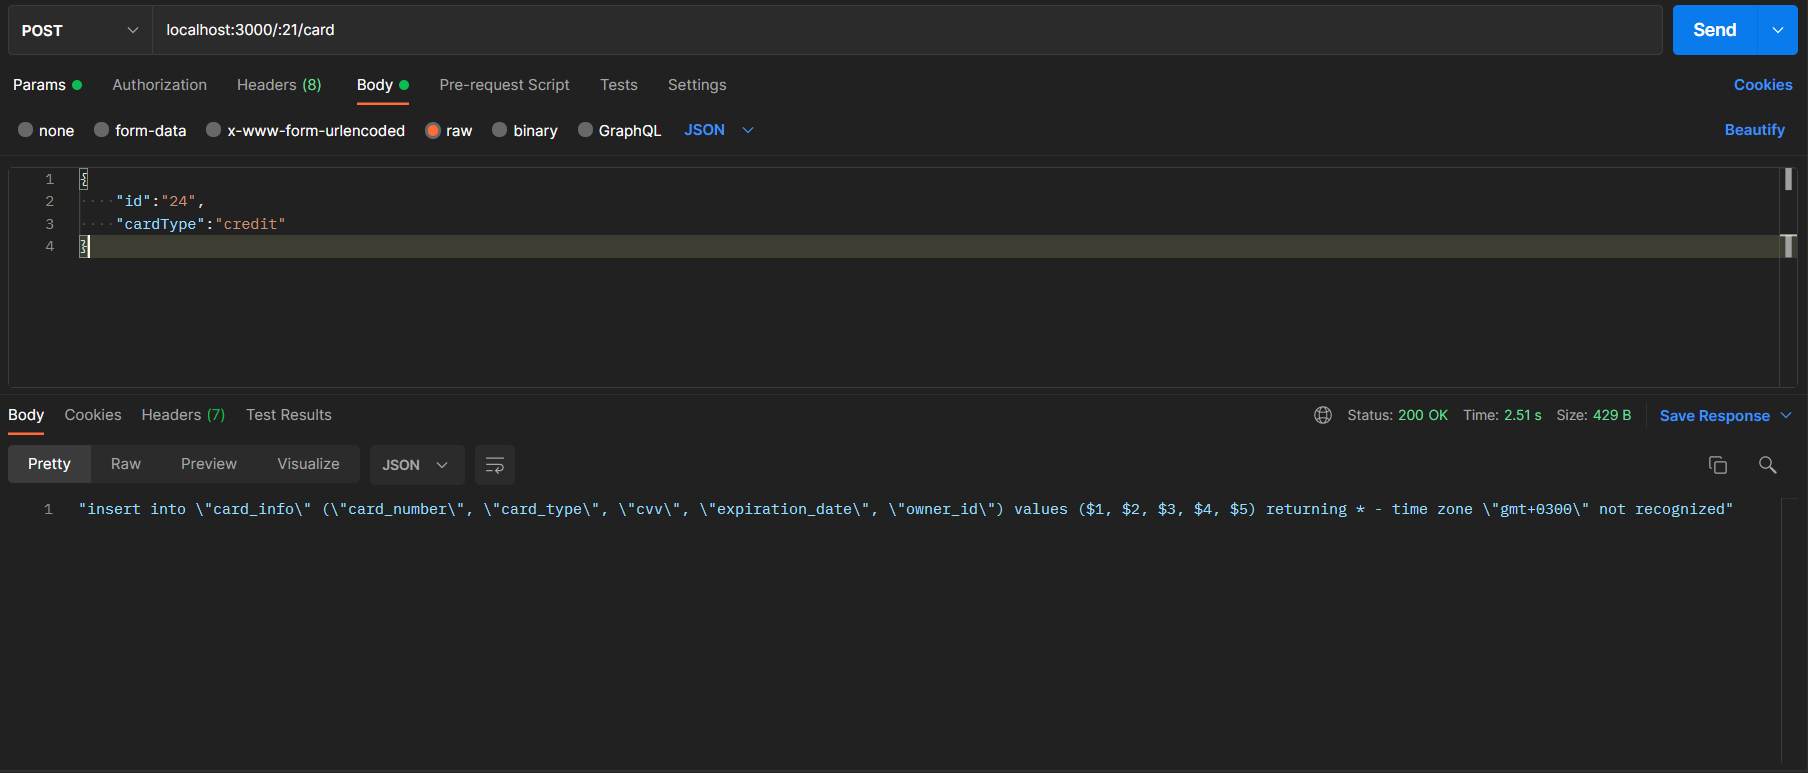Open the POST method dropdown
This screenshot has width=1808, height=773.
click(80, 30)
